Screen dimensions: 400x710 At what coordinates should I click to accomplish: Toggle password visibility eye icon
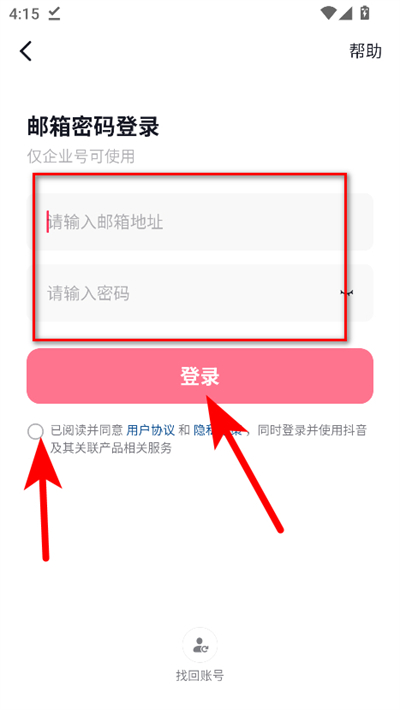(347, 293)
